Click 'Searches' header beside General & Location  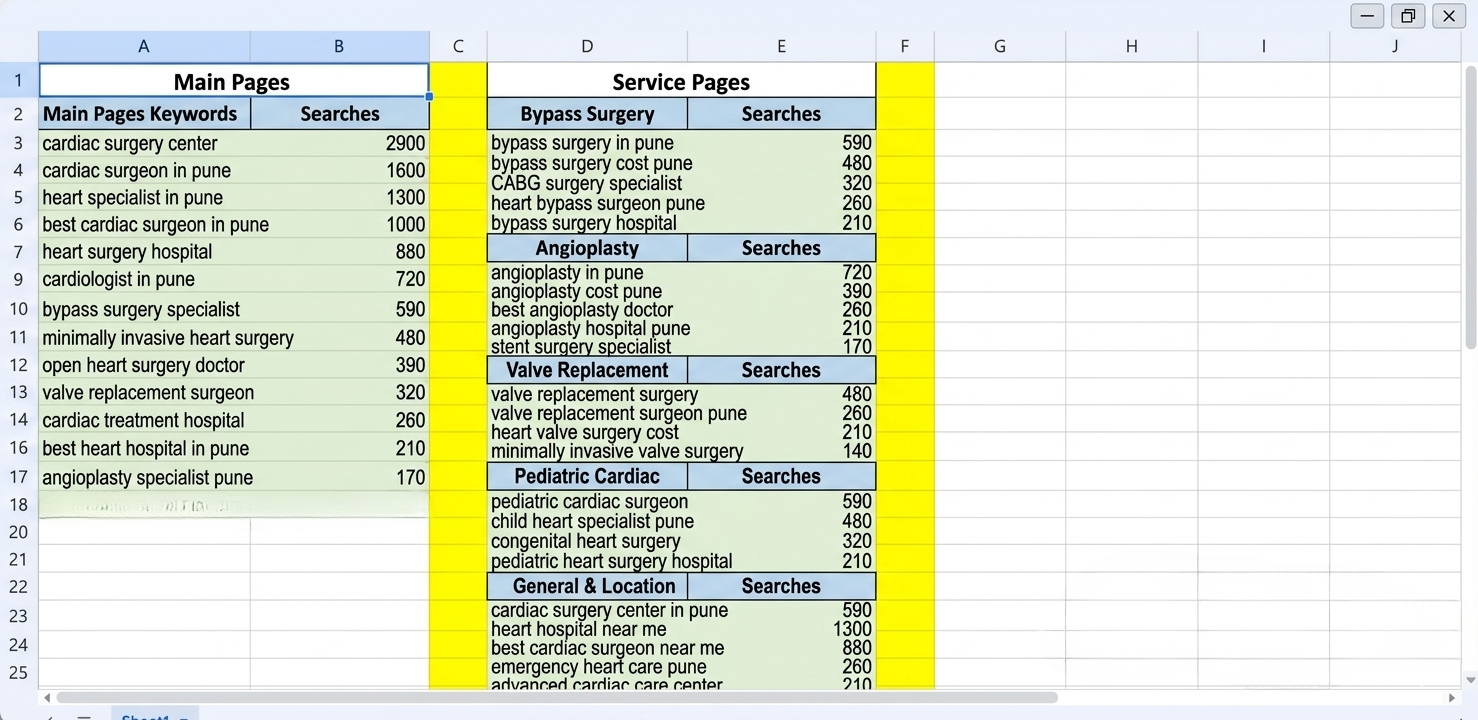point(781,586)
